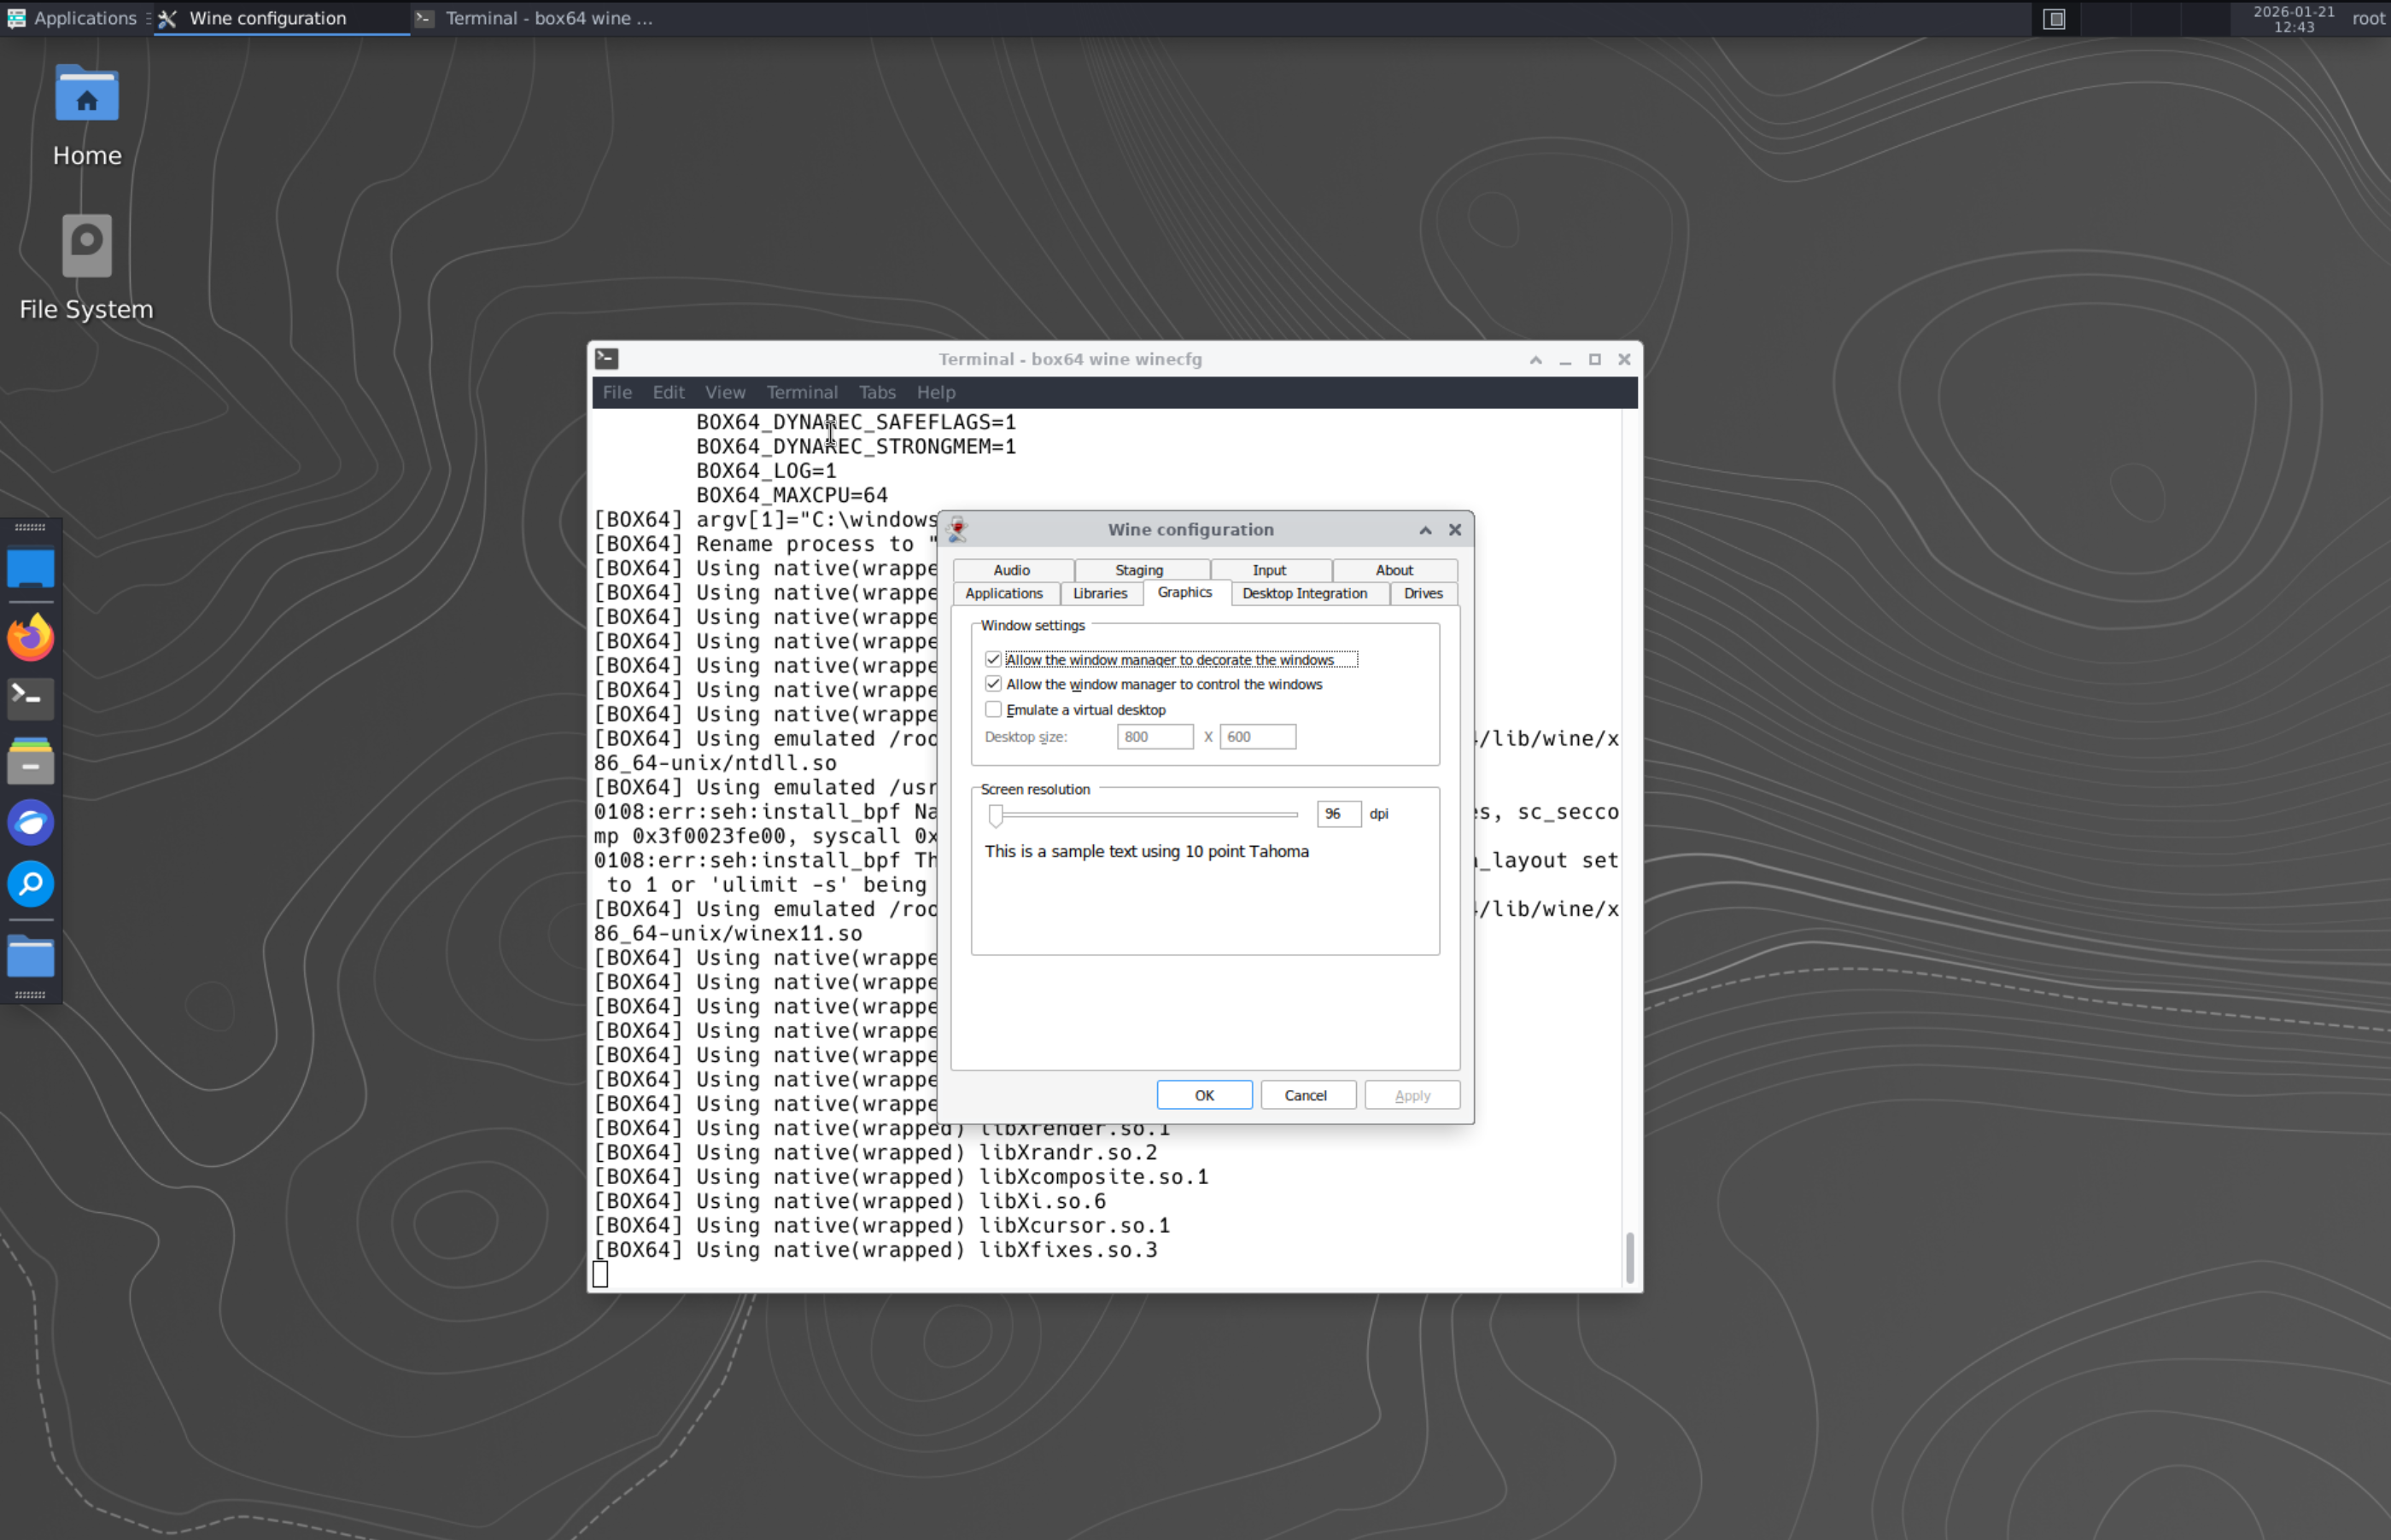Image resolution: width=2391 pixels, height=1540 pixels.
Task: Click the screen resolution dpi slider handle
Action: (x=996, y=816)
